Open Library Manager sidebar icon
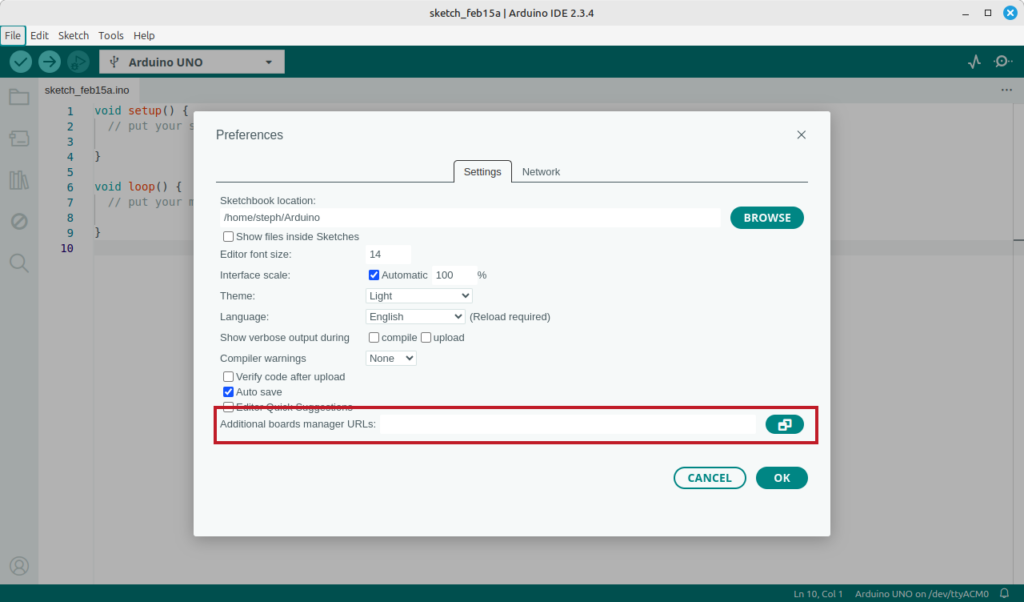This screenshot has height=602, width=1024. tap(19, 180)
